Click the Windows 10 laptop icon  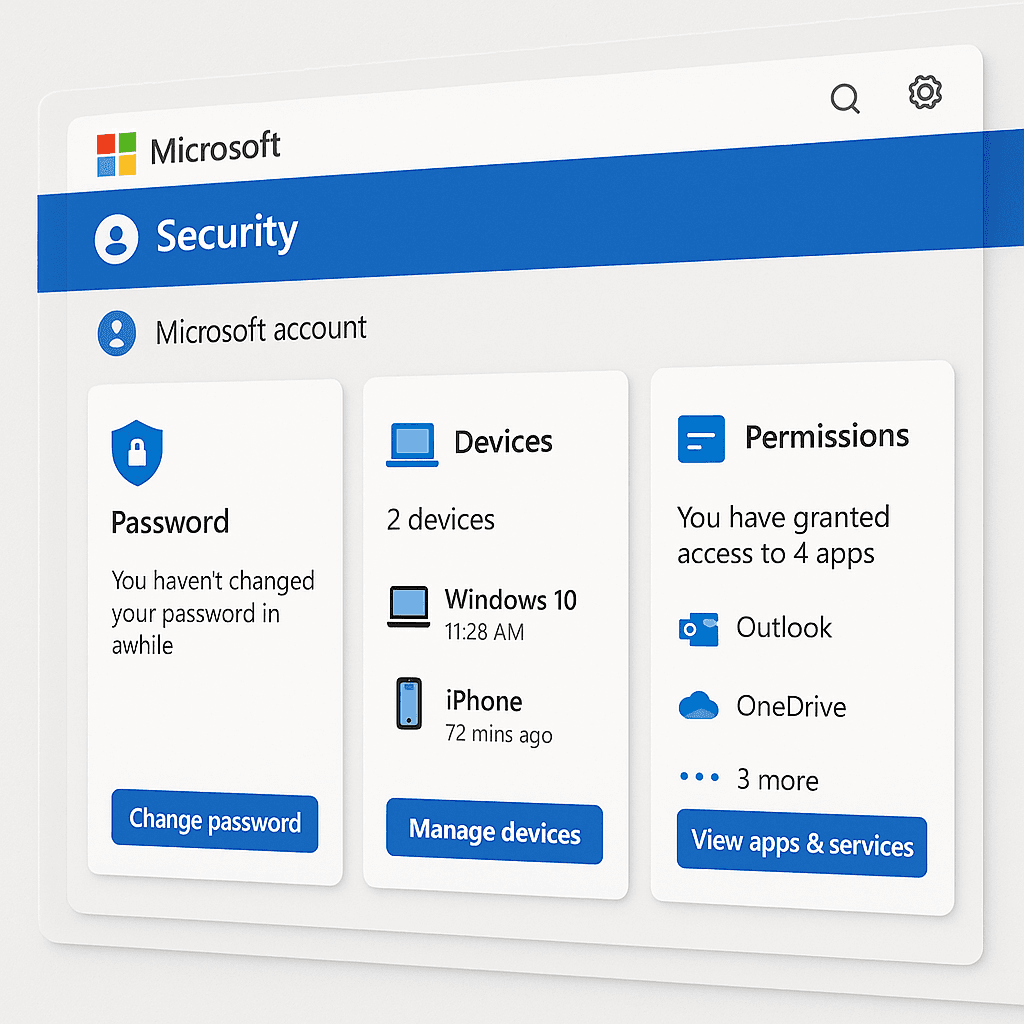coord(409,607)
